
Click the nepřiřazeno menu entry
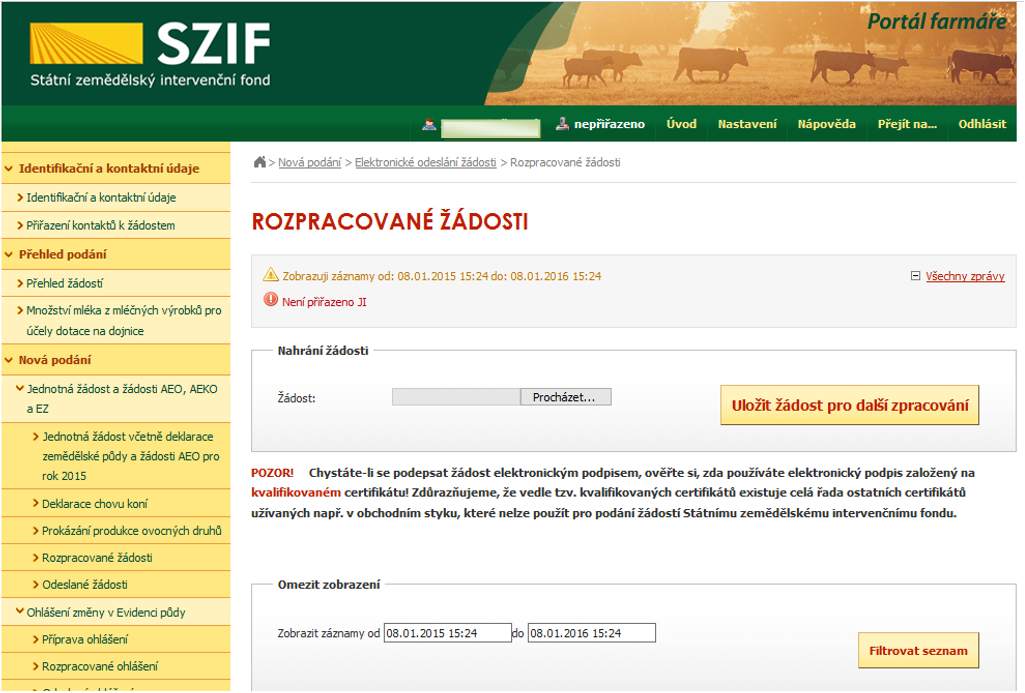[609, 124]
